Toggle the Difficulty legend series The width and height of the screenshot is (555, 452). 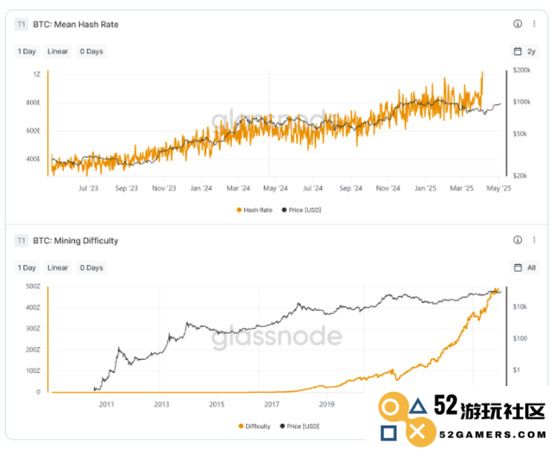click(x=254, y=426)
